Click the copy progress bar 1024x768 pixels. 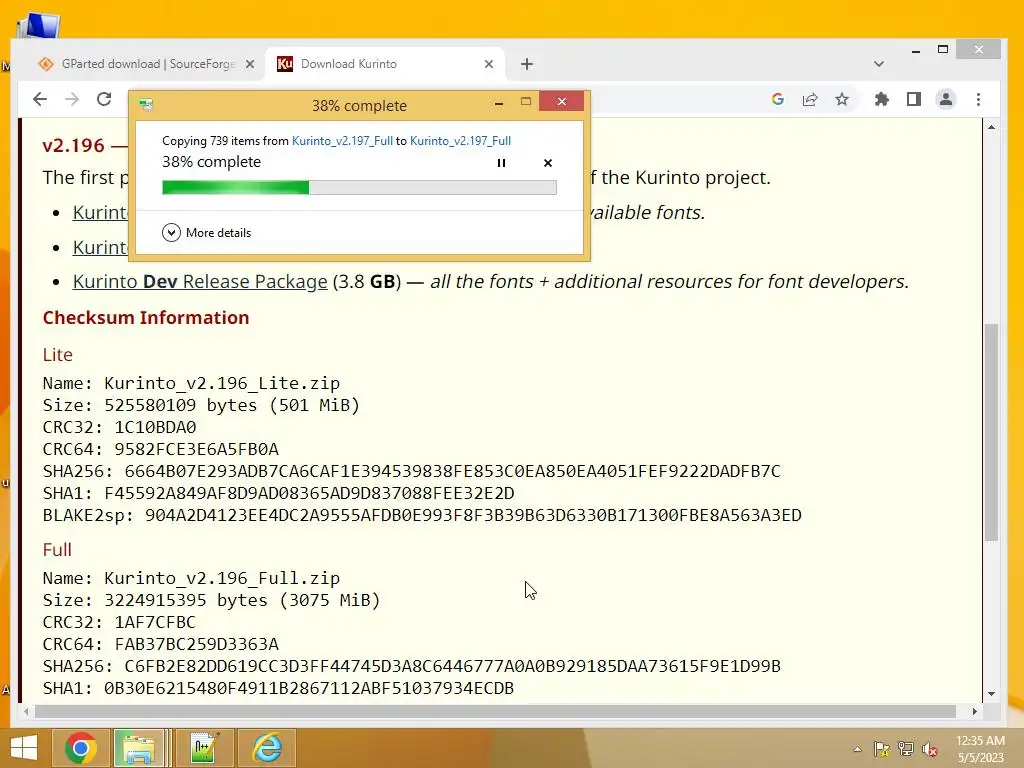[x=359, y=188]
